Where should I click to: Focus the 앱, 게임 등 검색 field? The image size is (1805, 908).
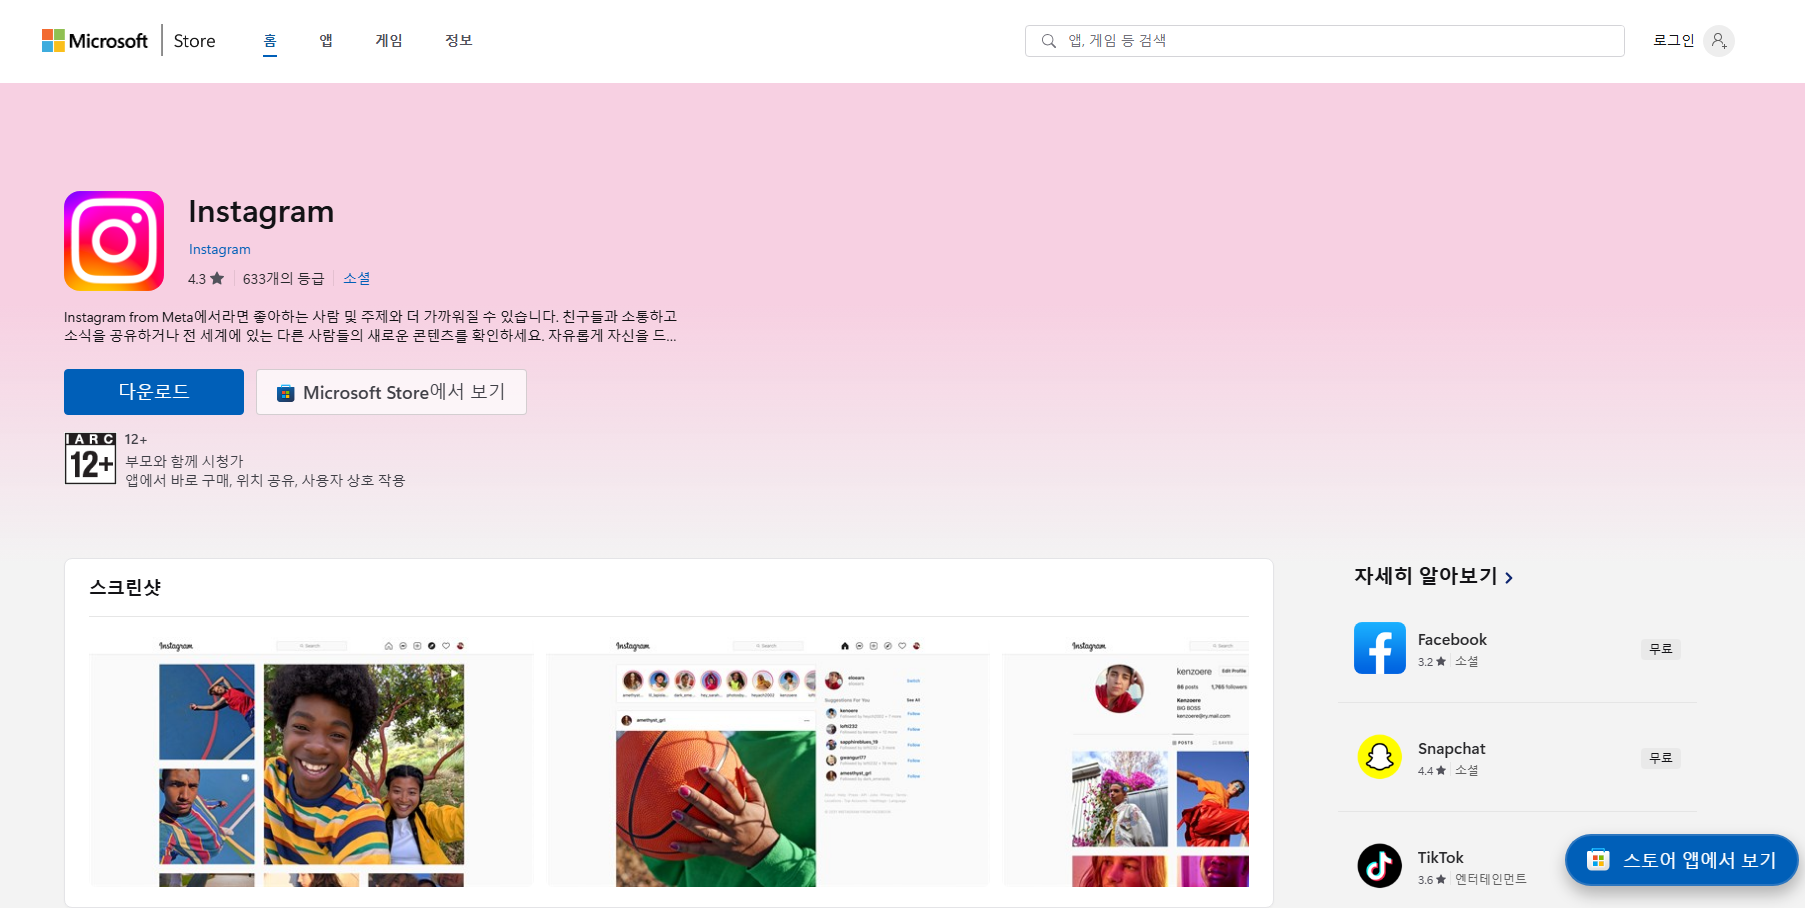point(1324,41)
